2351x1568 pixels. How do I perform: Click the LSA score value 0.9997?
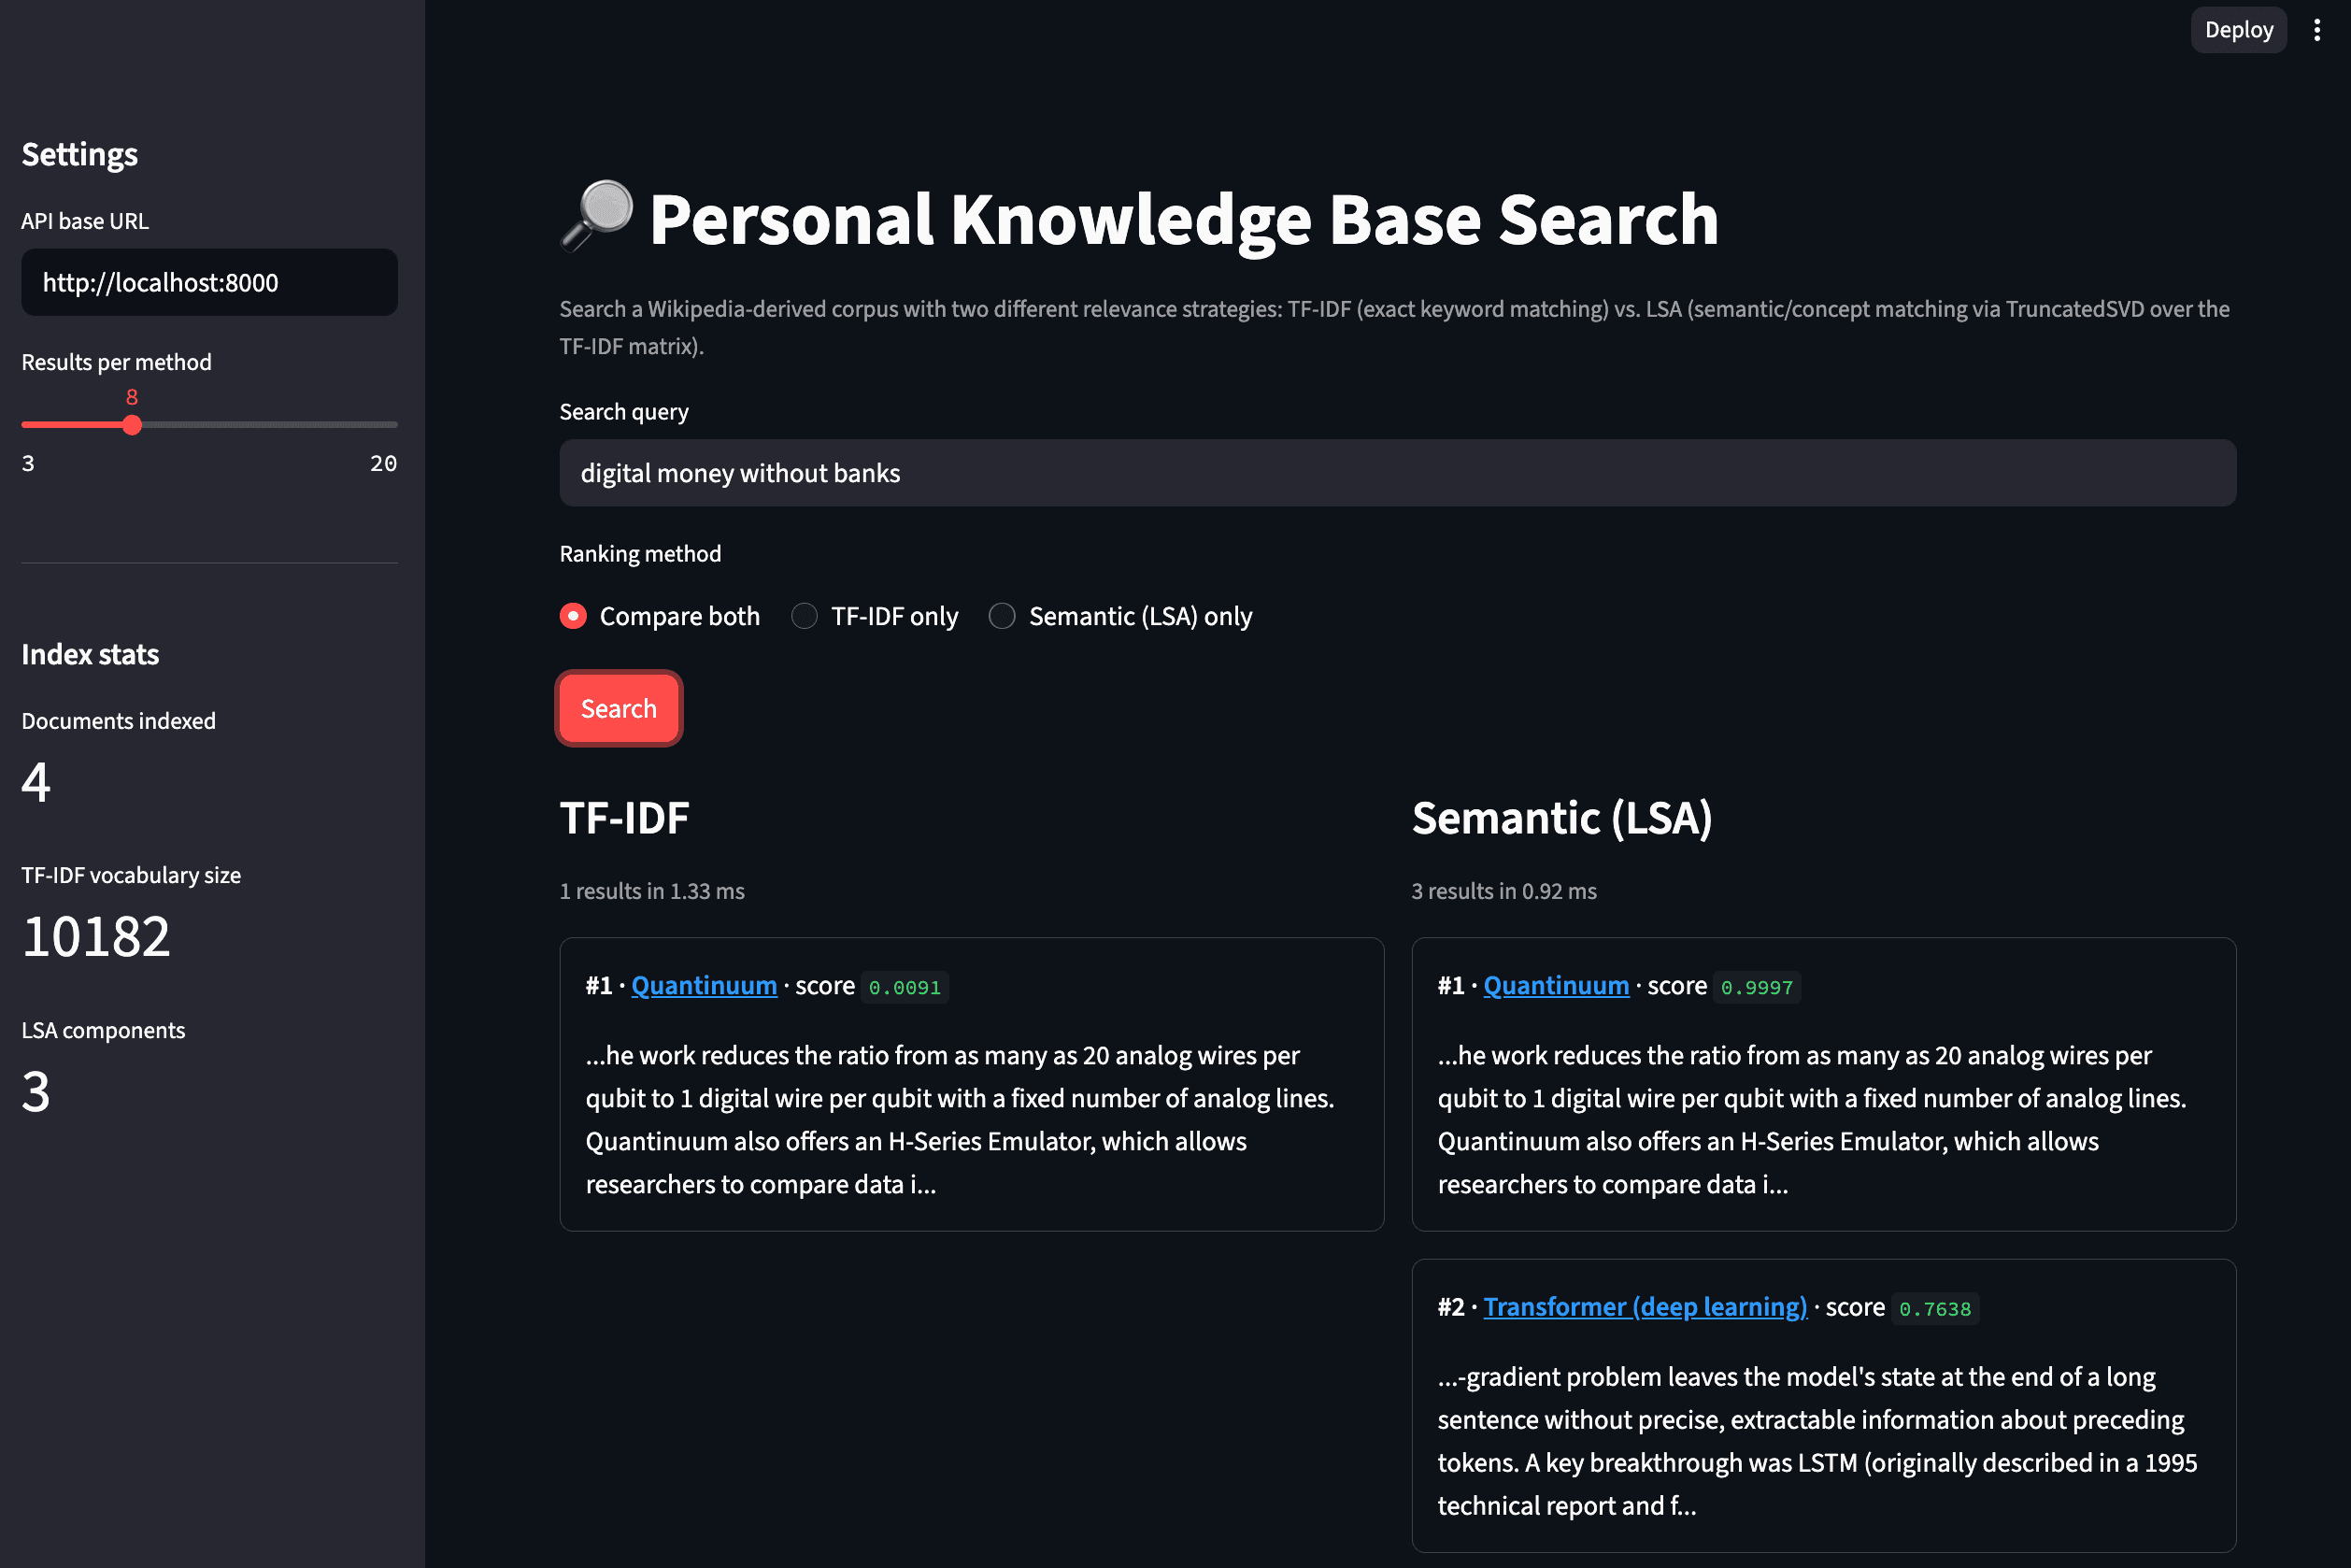coord(1756,987)
